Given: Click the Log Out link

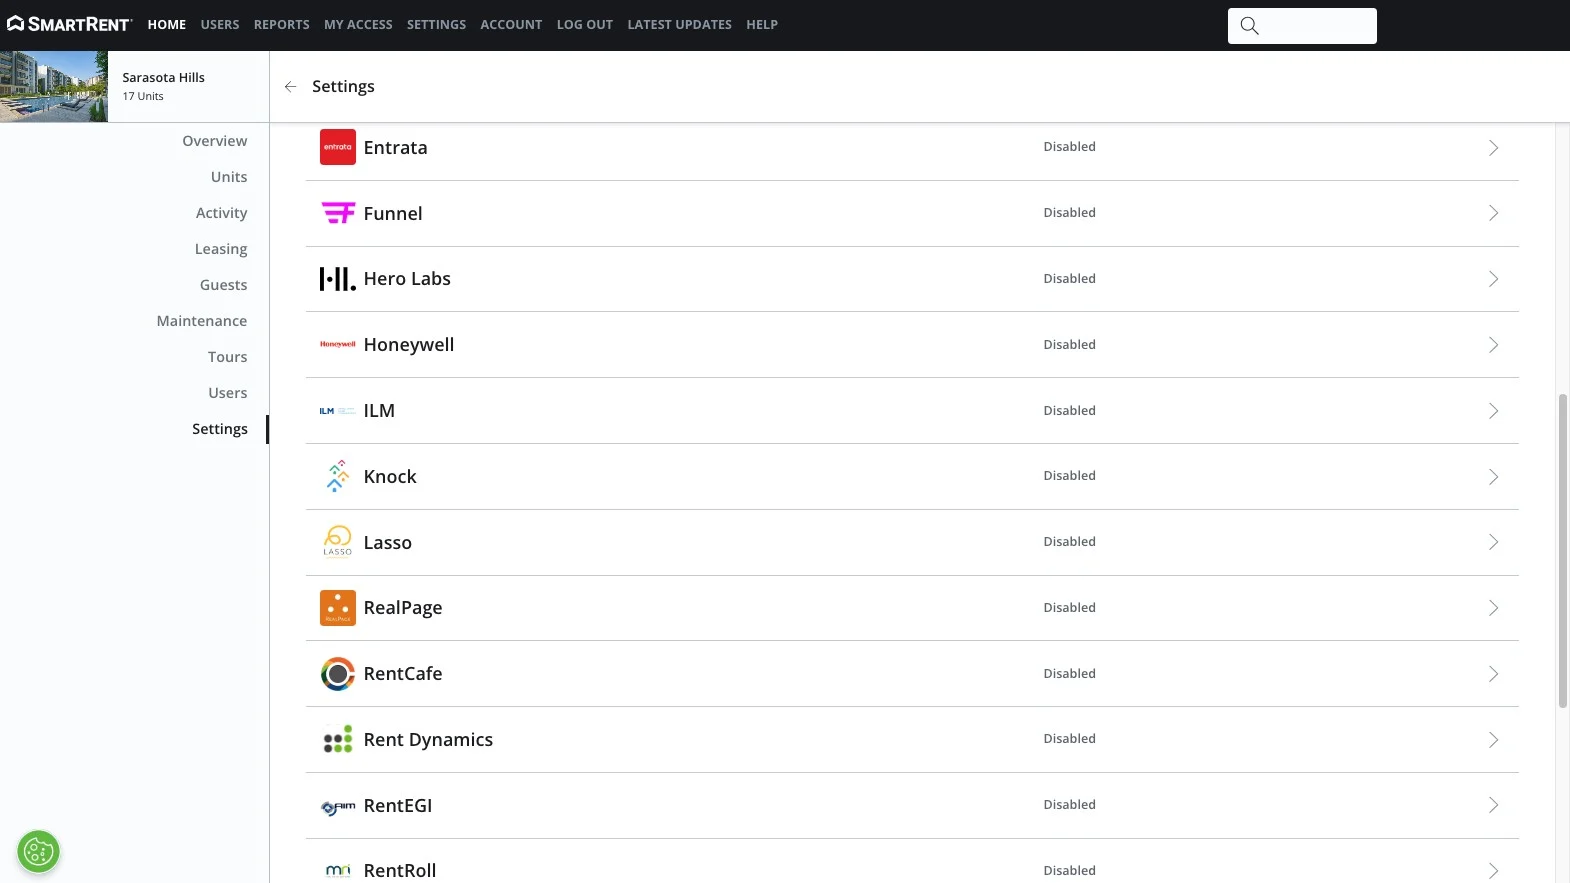Looking at the screenshot, I should click(584, 25).
